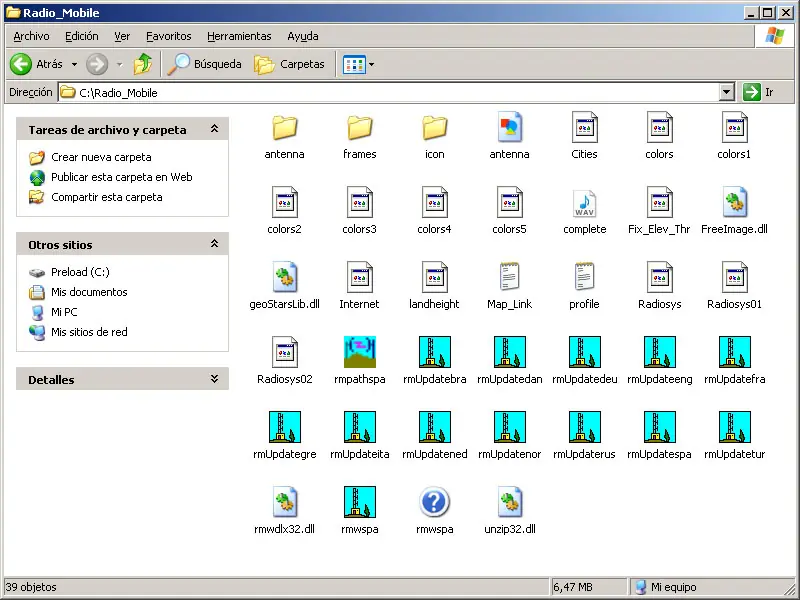Select the rmUpdategre icon
The width and height of the screenshot is (800, 600).
(285, 427)
